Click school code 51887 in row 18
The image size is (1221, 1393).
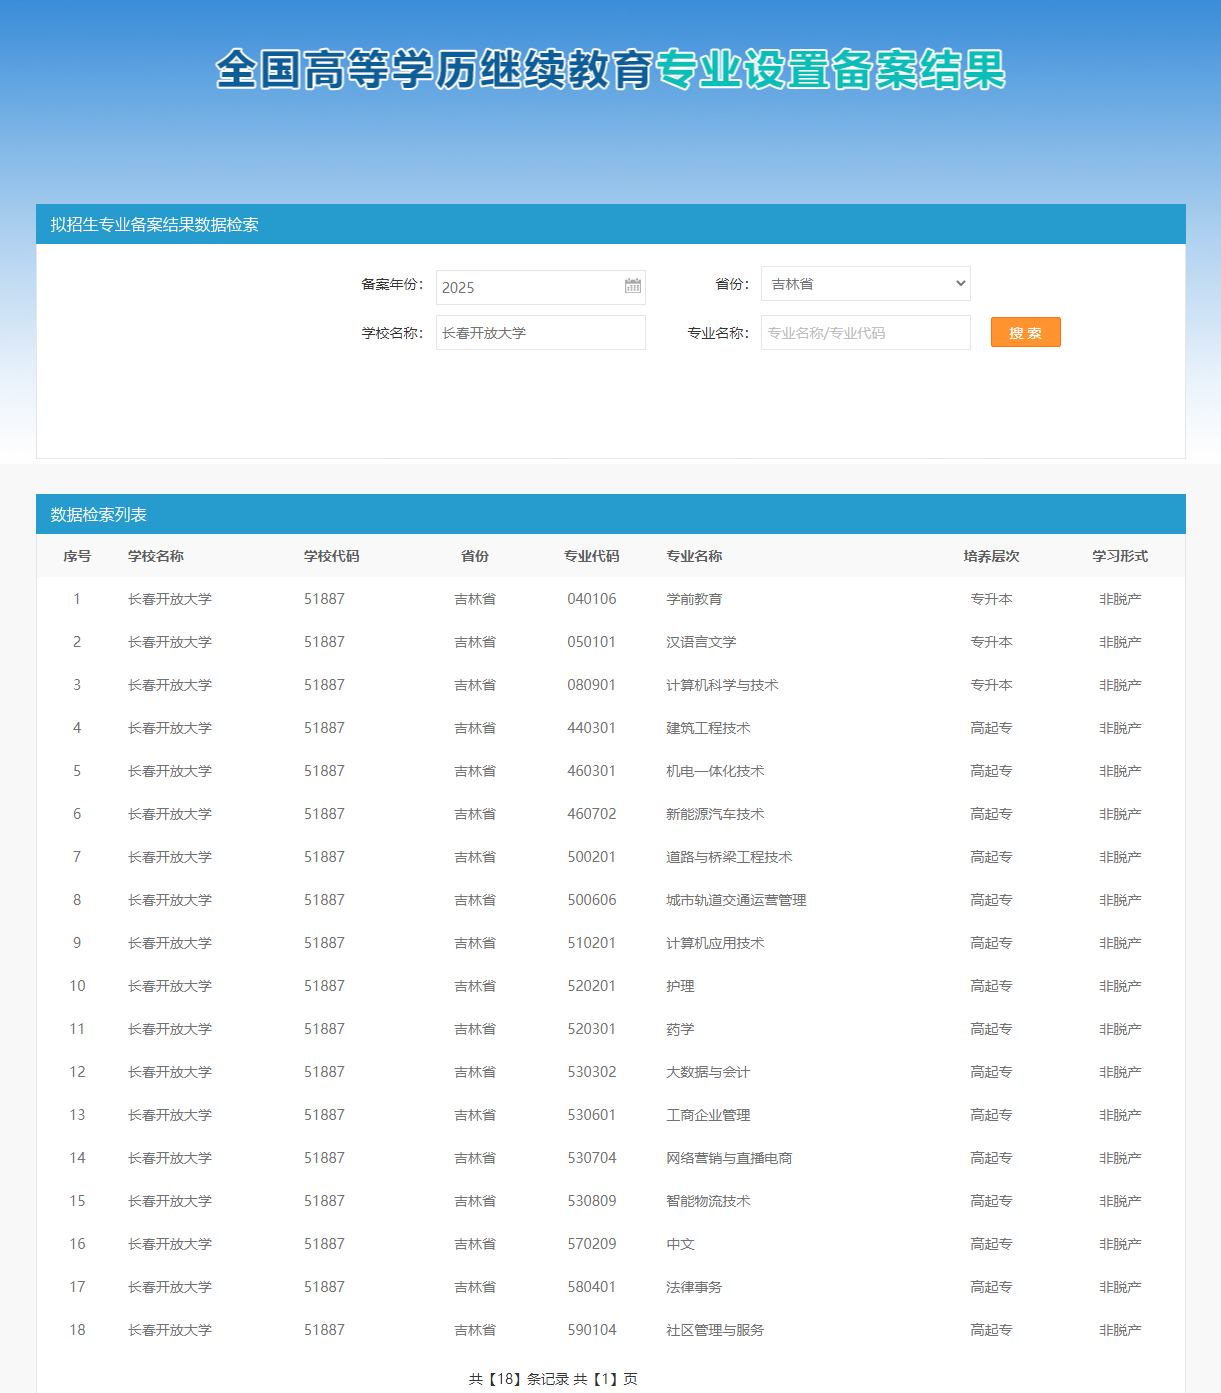tap(324, 1330)
